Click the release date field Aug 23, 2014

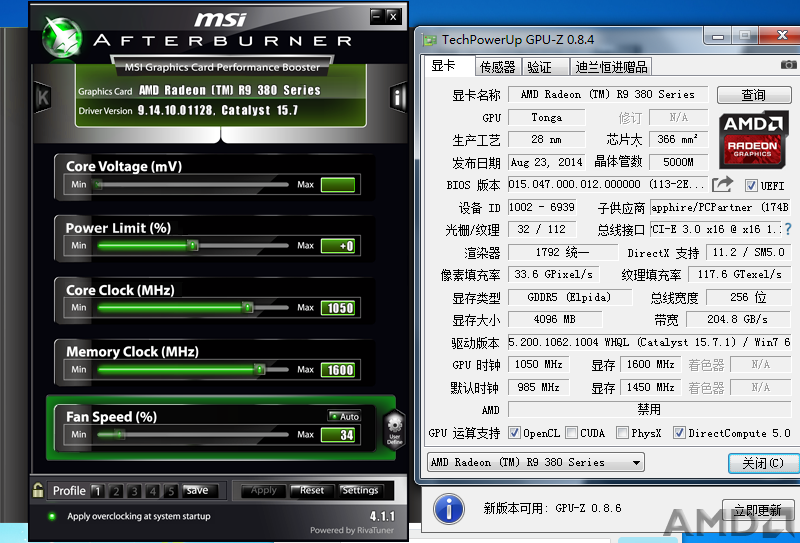coord(546,162)
